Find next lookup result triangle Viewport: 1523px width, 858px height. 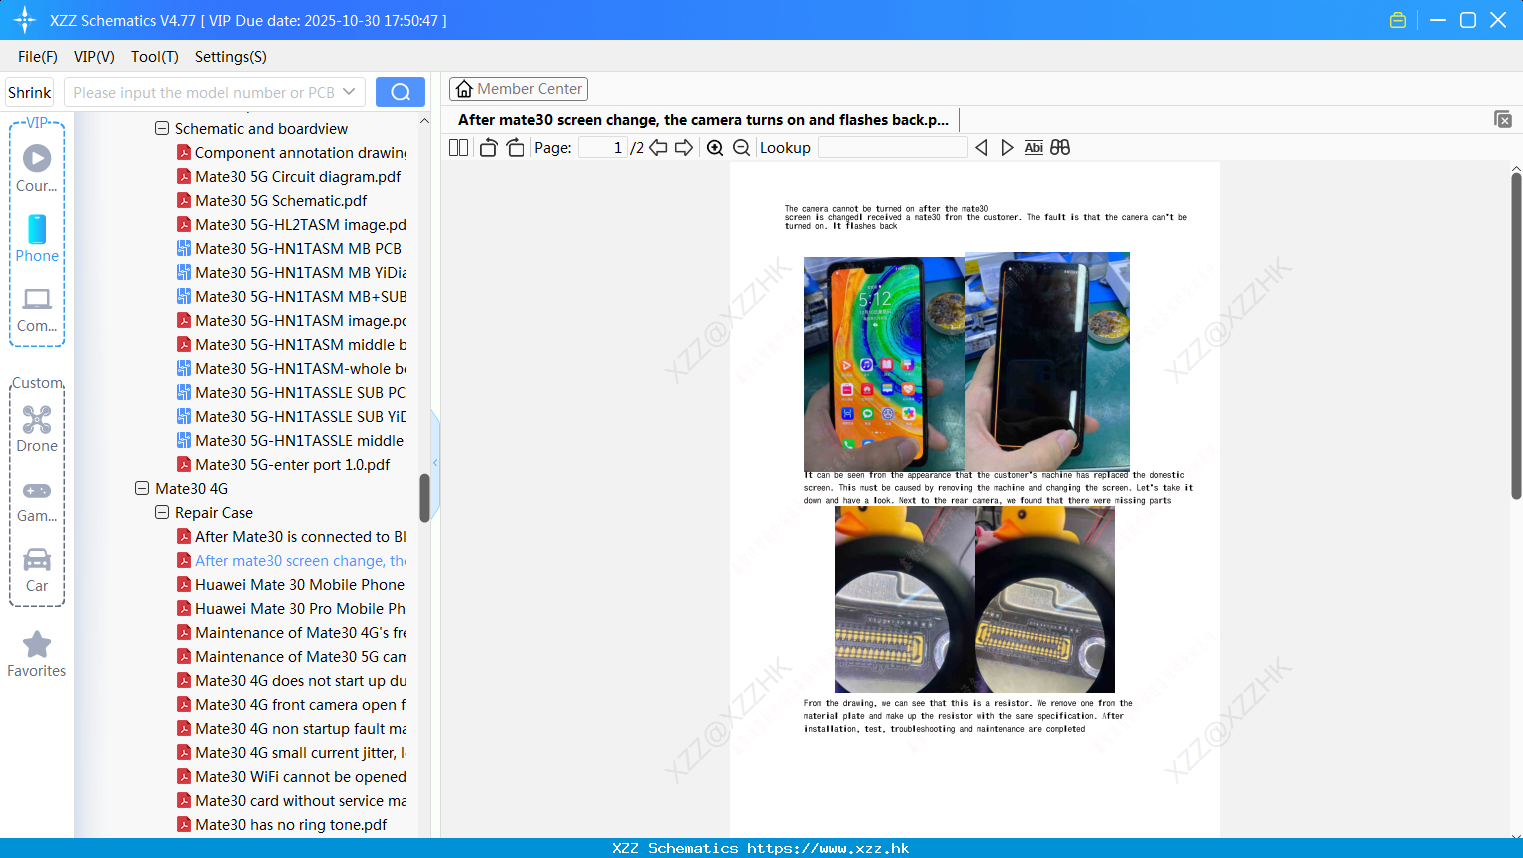tap(1007, 147)
